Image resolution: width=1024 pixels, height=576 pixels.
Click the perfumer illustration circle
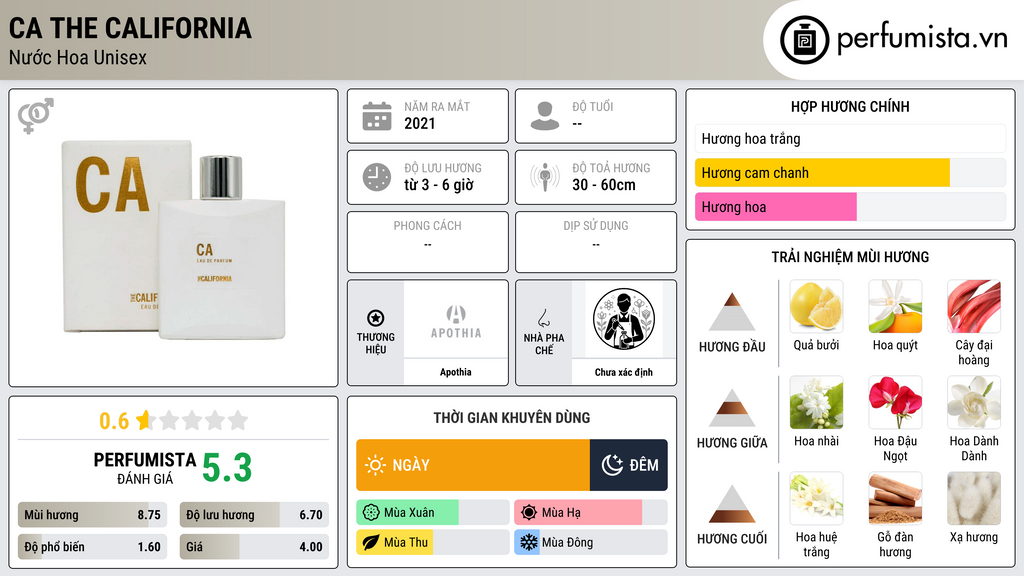point(624,319)
